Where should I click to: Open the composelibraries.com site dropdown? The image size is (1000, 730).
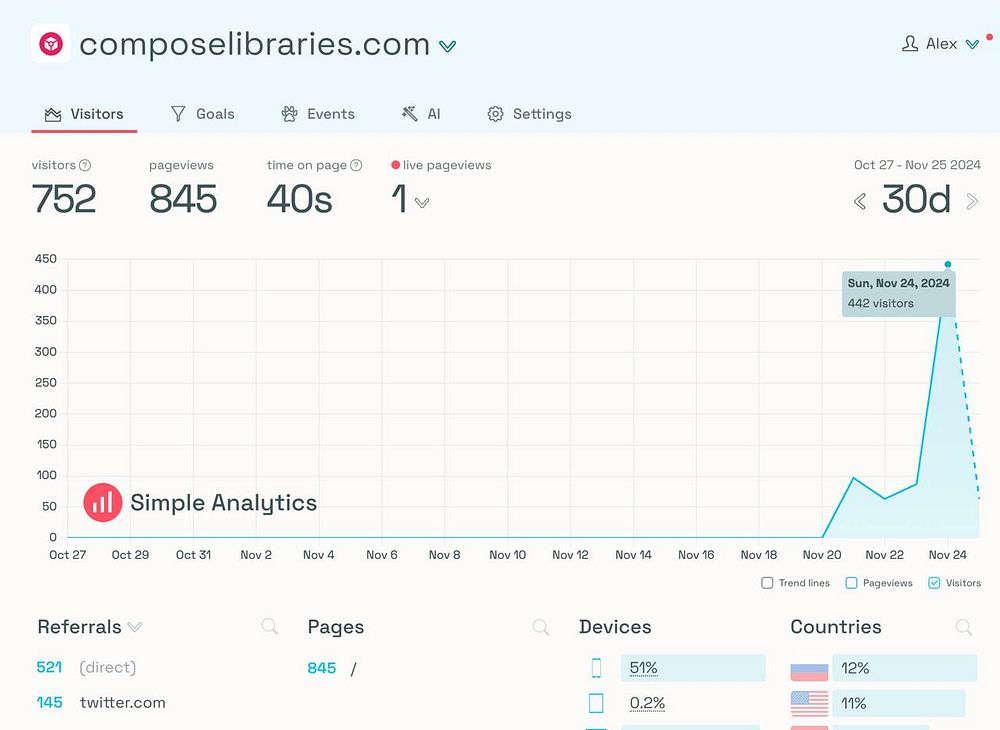[448, 46]
